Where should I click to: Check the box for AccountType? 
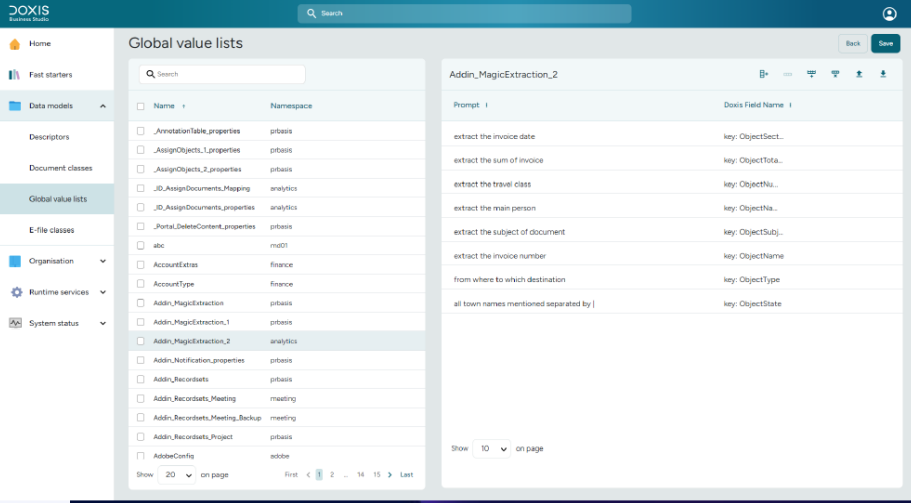[141, 283]
